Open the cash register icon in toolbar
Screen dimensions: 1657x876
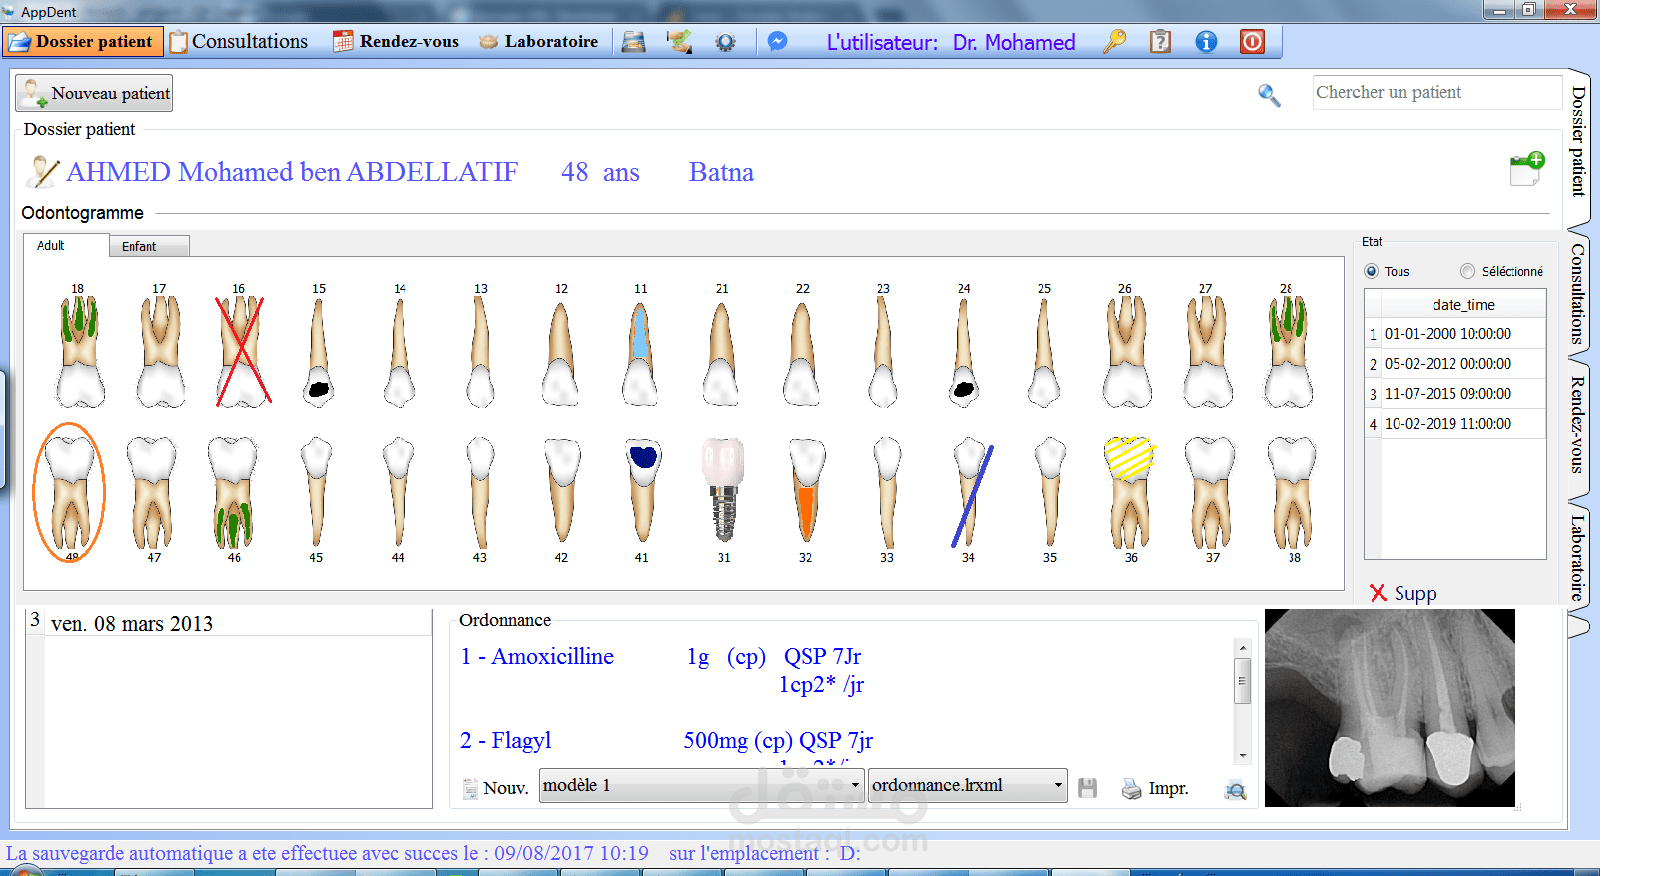pyautogui.click(x=633, y=42)
